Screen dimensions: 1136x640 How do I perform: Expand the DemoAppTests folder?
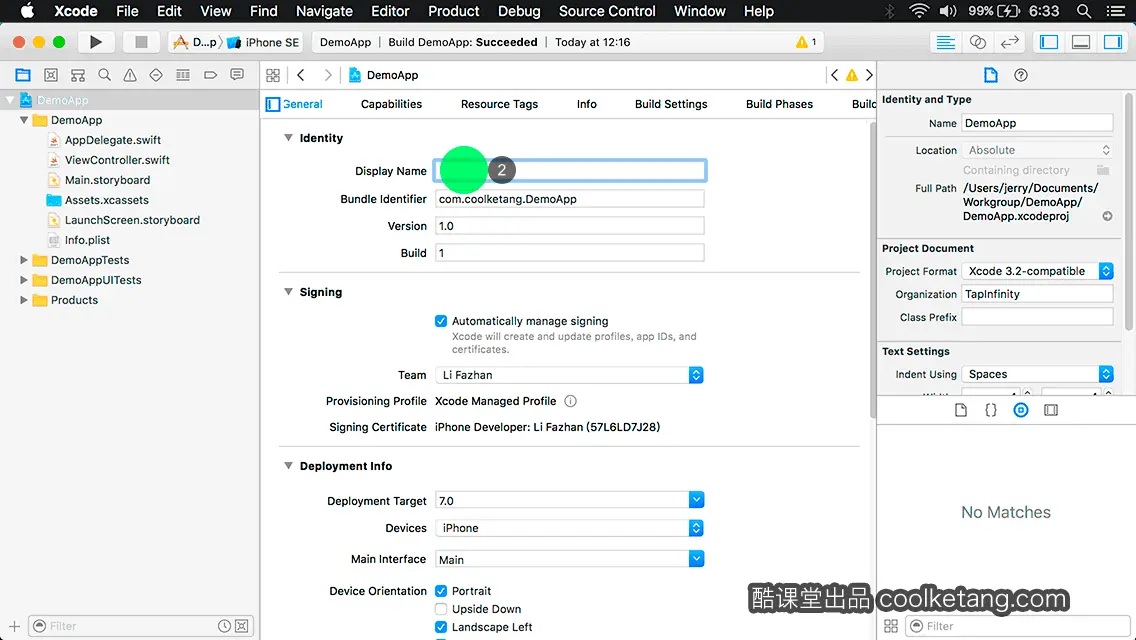point(24,260)
